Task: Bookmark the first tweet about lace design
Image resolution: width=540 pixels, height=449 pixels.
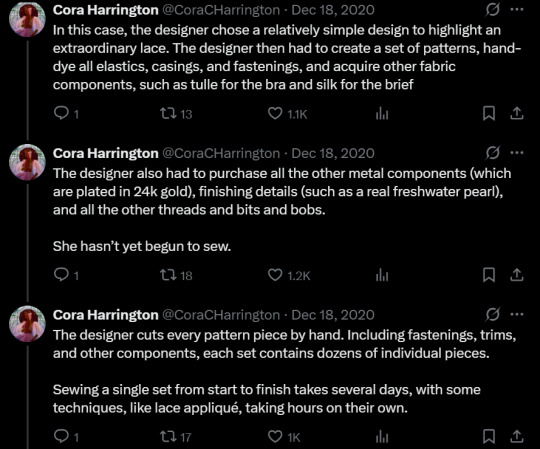Action: click(489, 113)
